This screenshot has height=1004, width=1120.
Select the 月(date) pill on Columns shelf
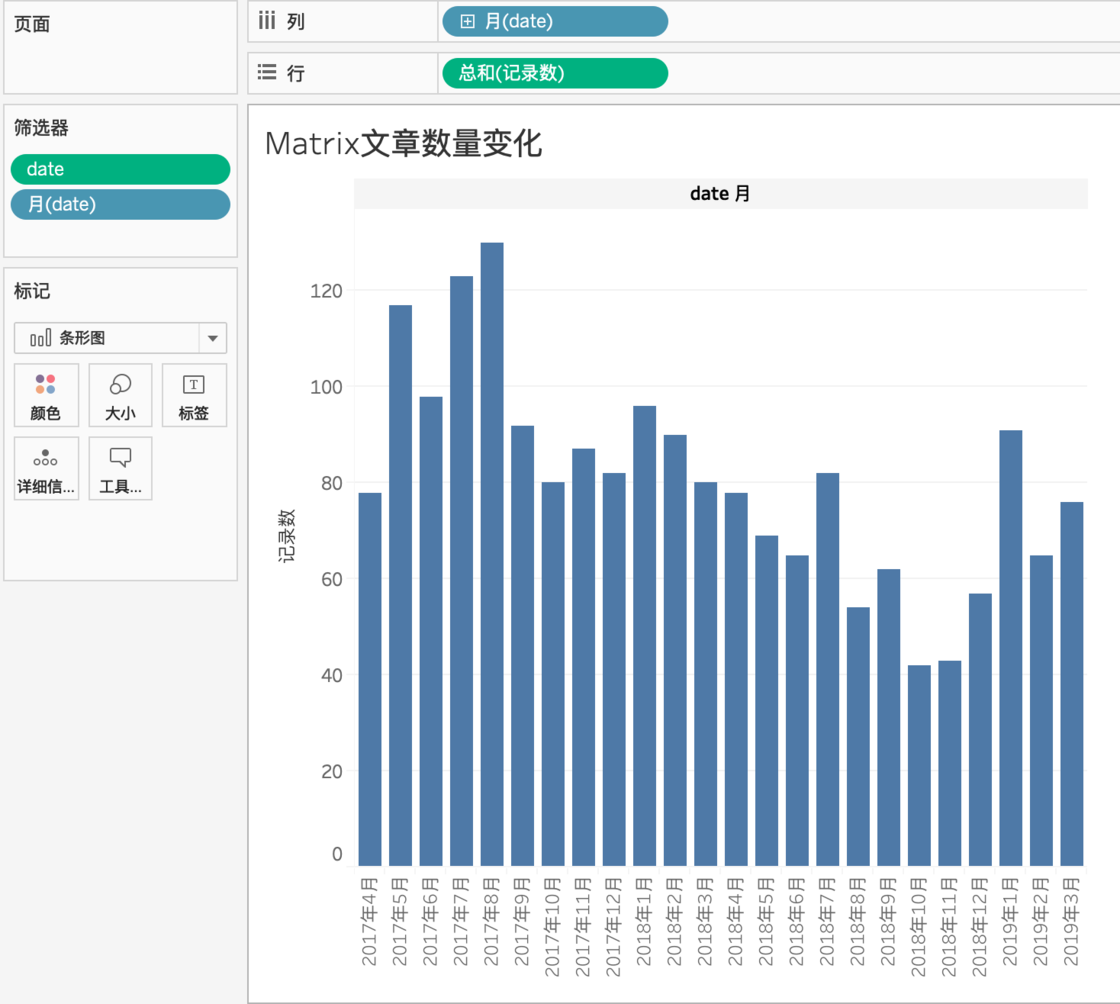click(555, 21)
